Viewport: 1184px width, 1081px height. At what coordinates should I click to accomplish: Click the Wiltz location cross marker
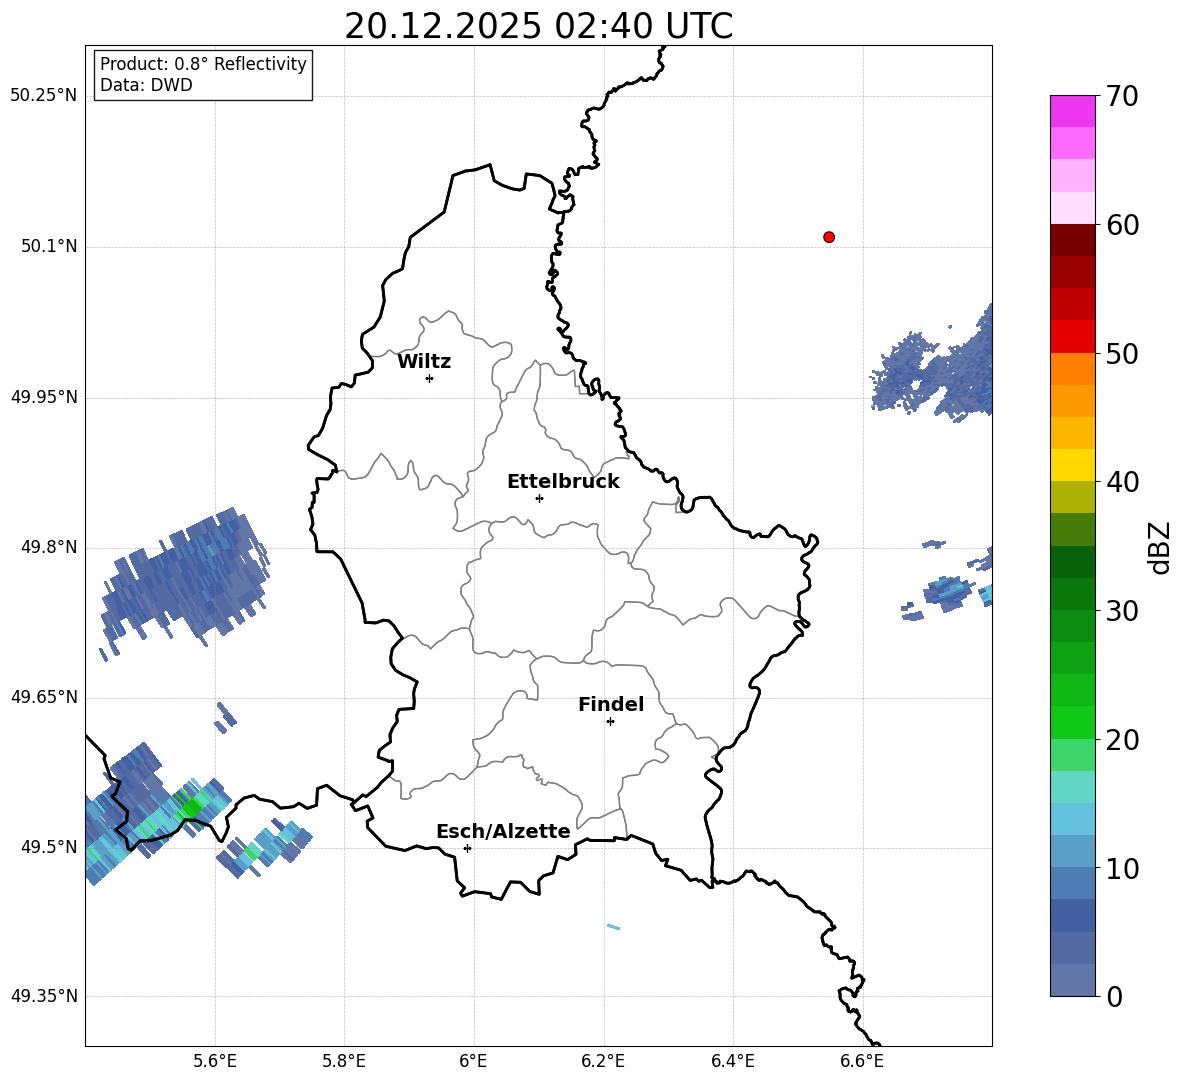430,378
